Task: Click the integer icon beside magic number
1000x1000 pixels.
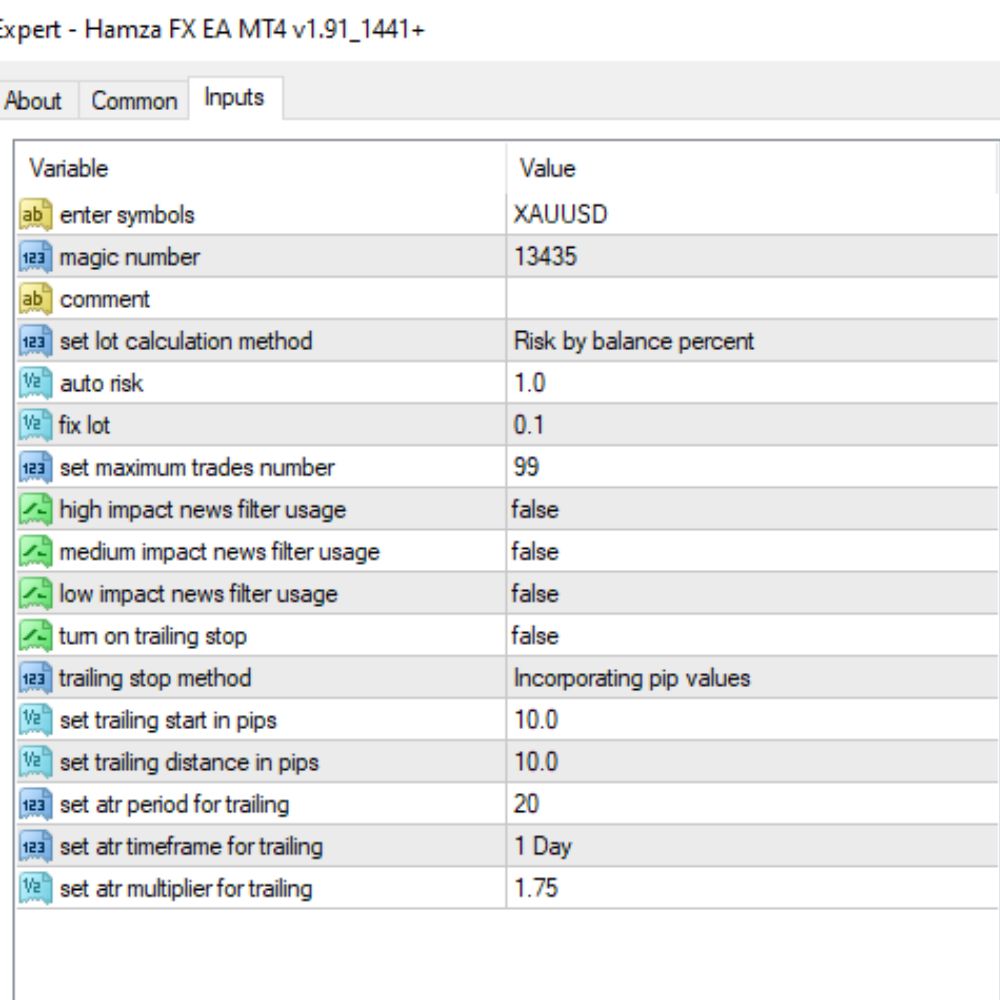Action: coord(35,257)
